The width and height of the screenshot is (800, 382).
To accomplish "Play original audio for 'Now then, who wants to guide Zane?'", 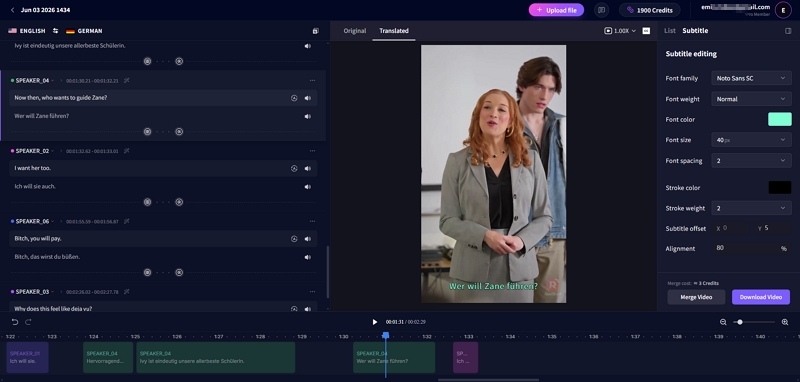I will pos(308,98).
